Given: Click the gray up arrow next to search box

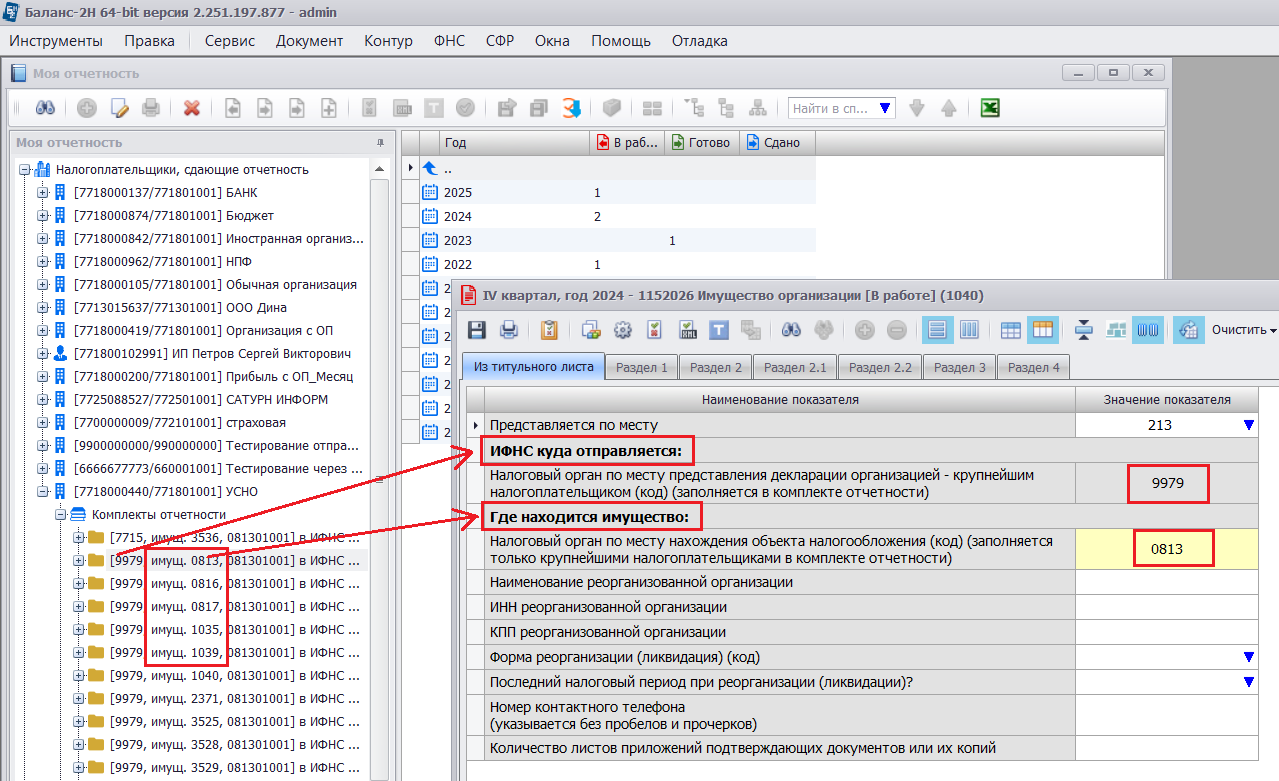Looking at the screenshot, I should tap(949, 108).
